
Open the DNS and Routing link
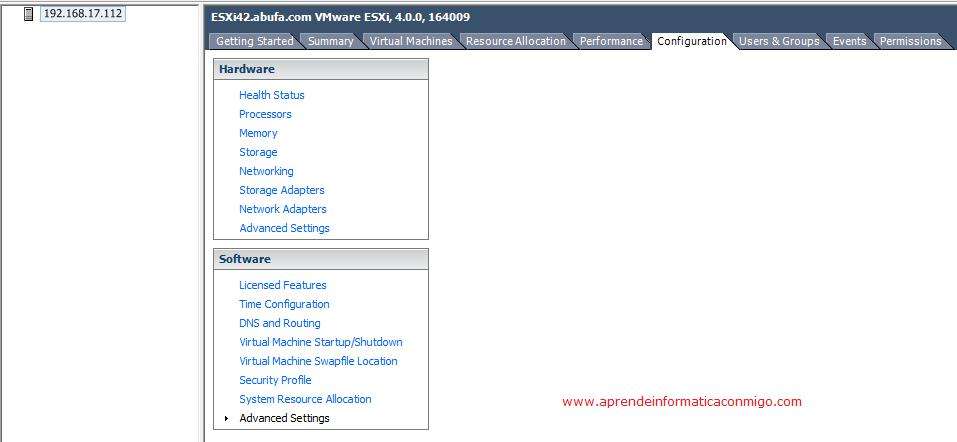280,323
